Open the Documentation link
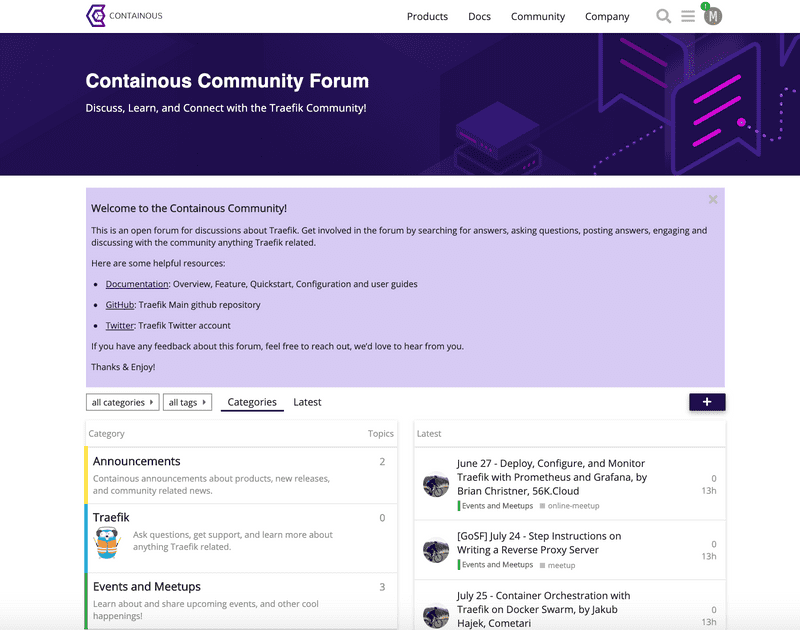The width and height of the screenshot is (800, 630). (x=137, y=284)
